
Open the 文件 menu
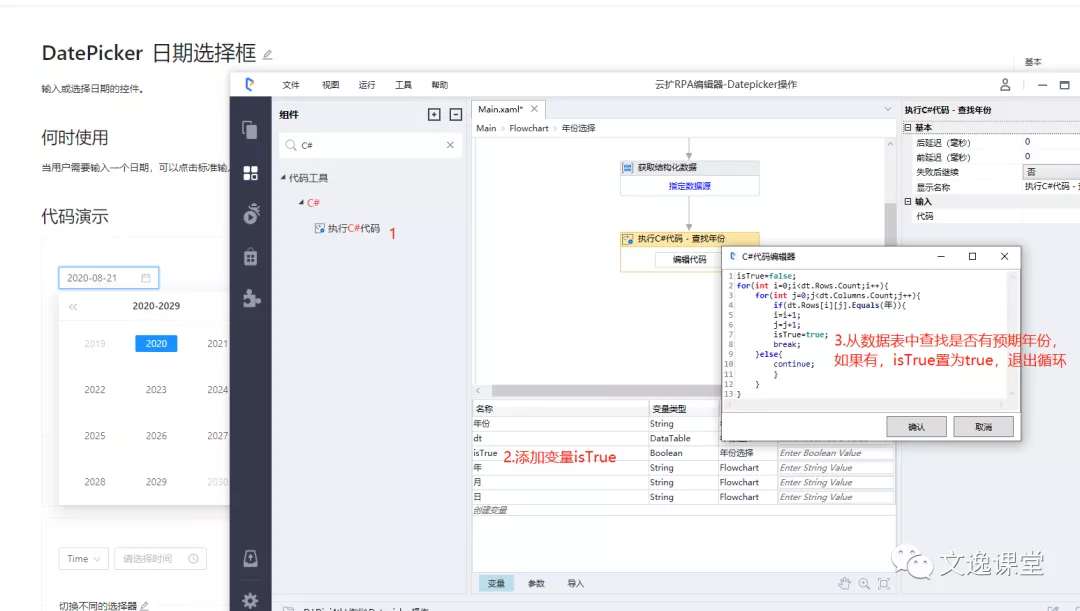pyautogui.click(x=291, y=85)
